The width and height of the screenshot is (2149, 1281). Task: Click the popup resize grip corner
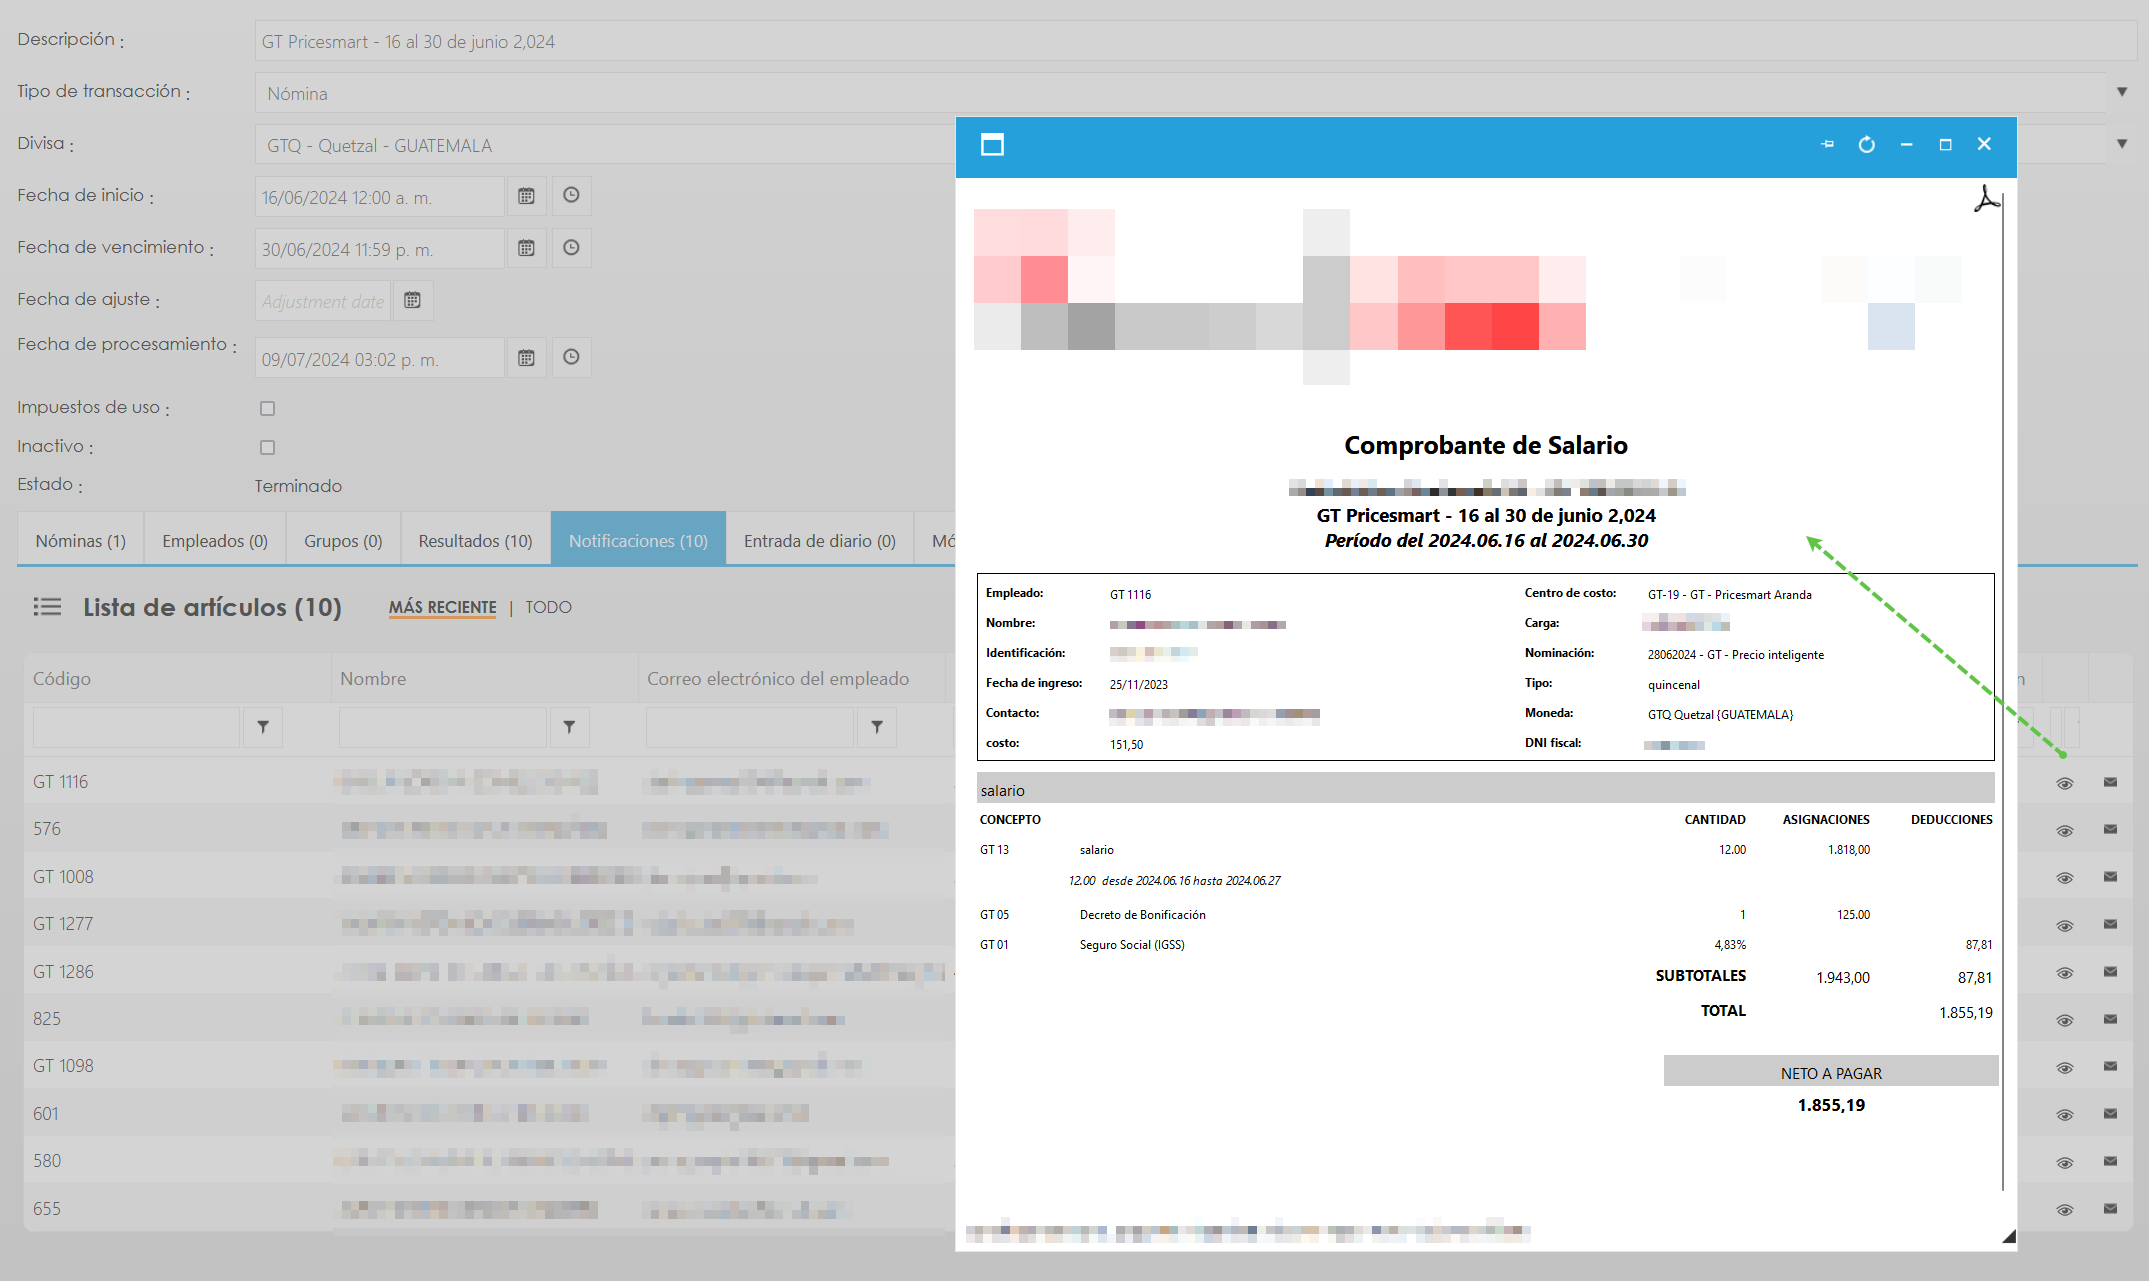2008,1236
